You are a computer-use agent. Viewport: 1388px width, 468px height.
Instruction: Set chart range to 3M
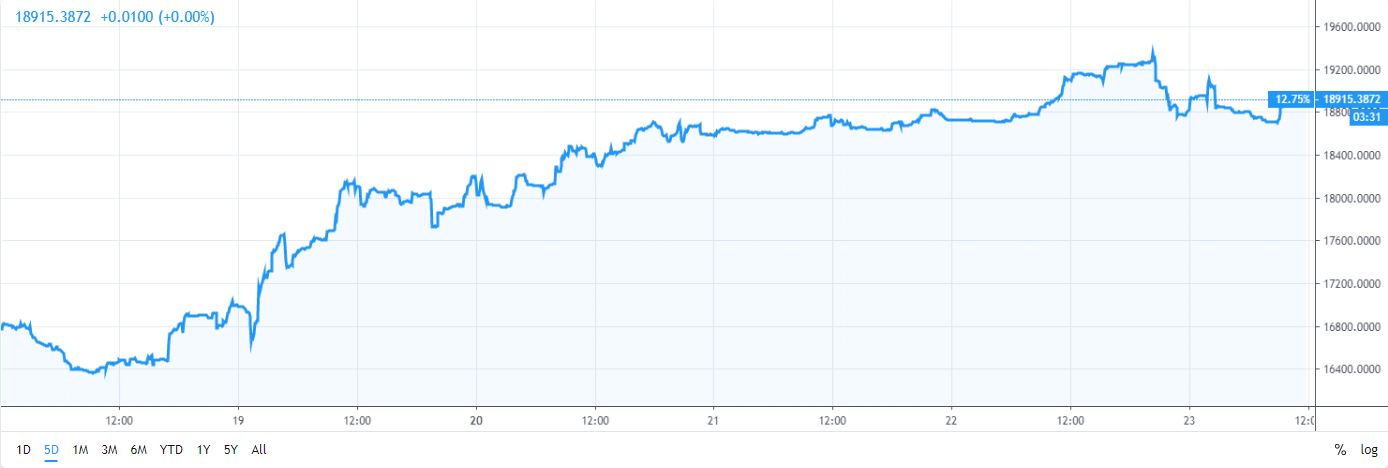coord(110,450)
